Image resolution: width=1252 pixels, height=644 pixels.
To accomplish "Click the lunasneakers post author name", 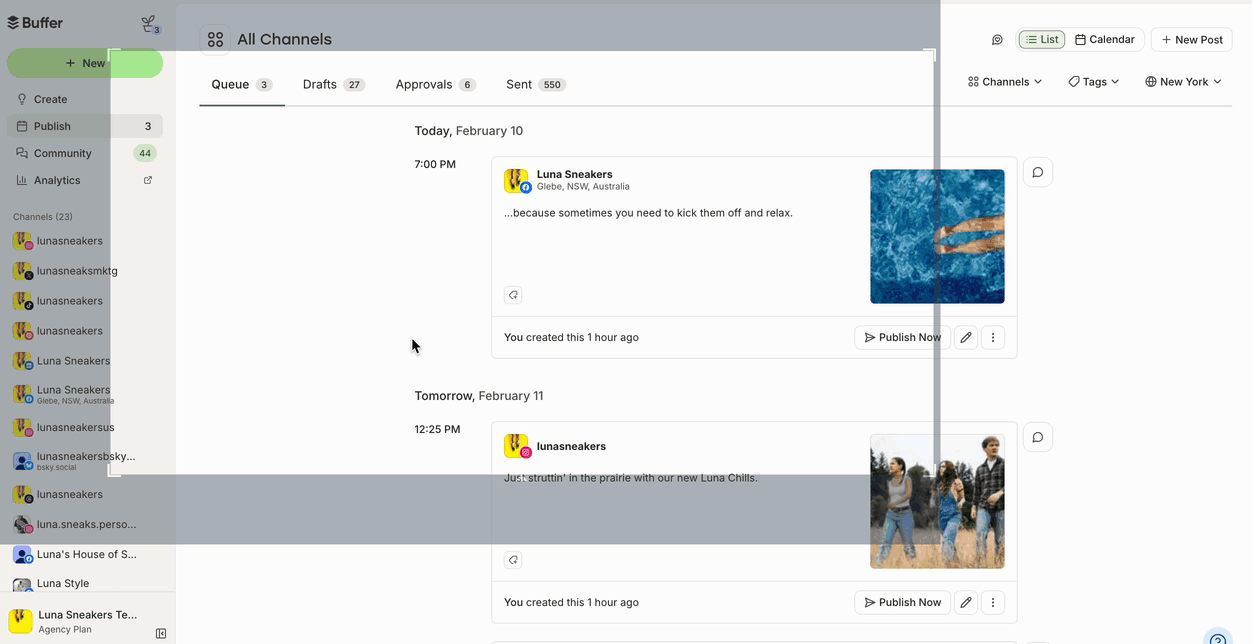I will [x=571, y=446].
